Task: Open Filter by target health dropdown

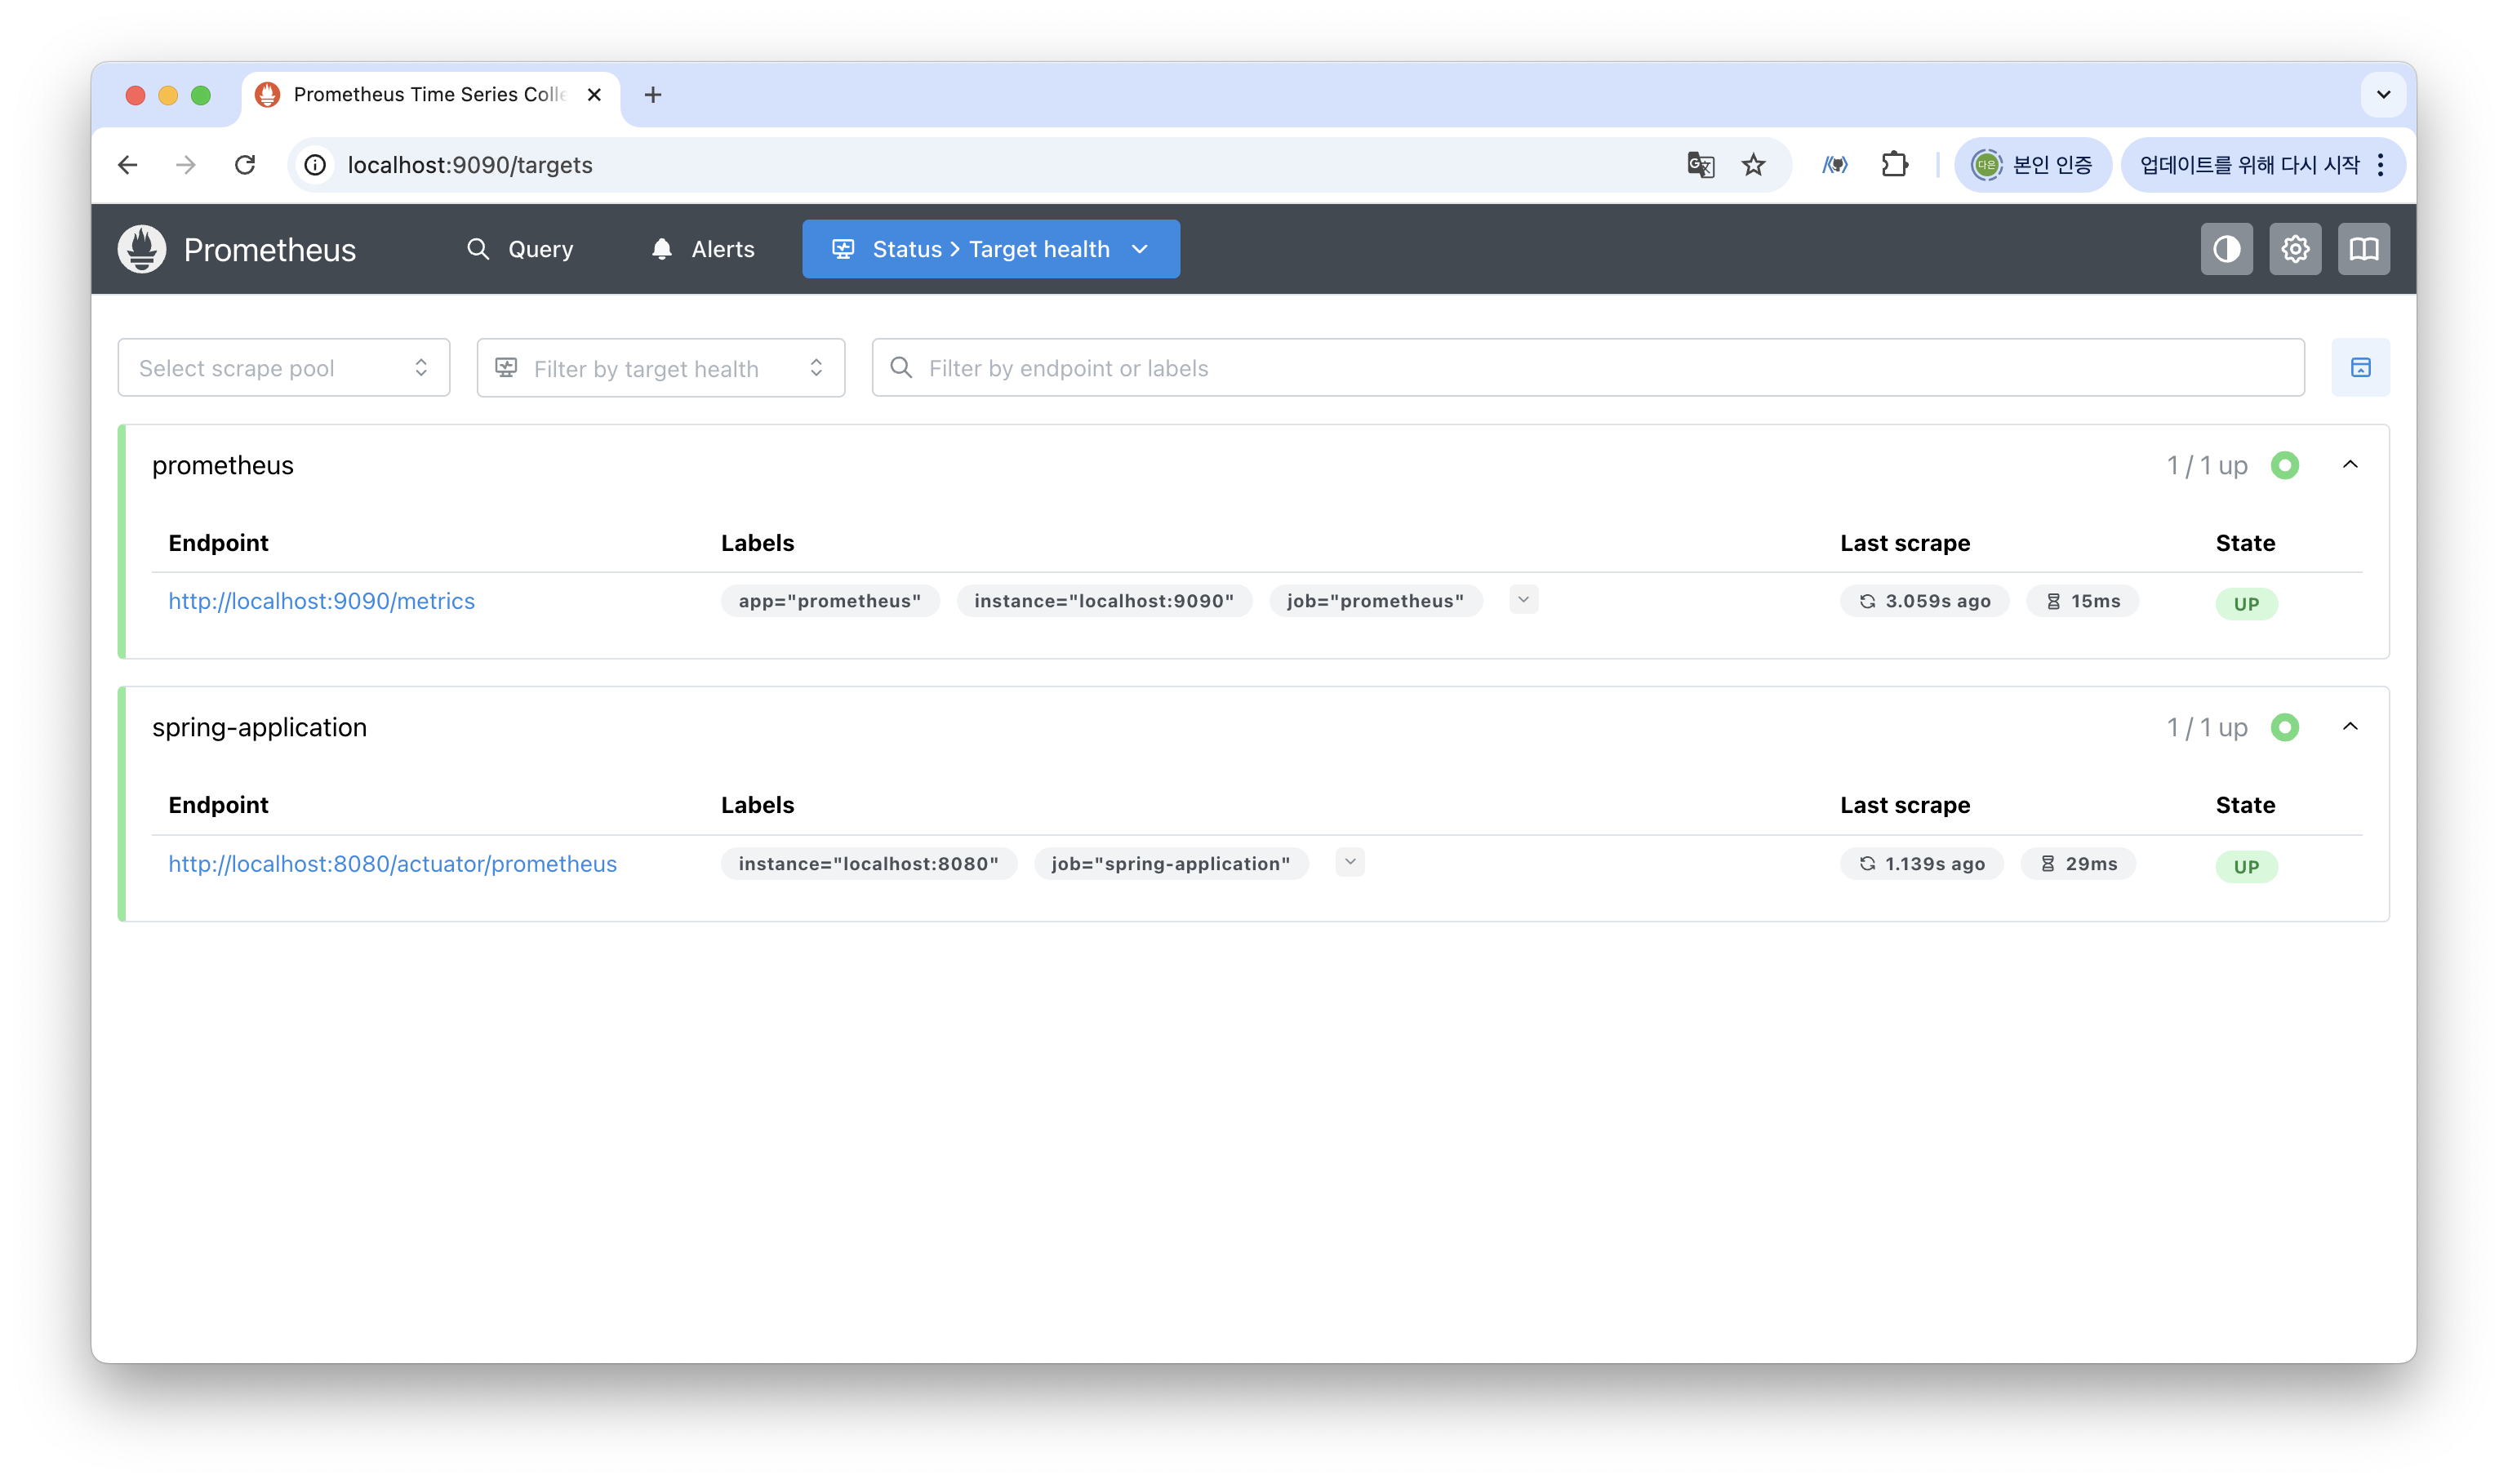Action: (660, 368)
